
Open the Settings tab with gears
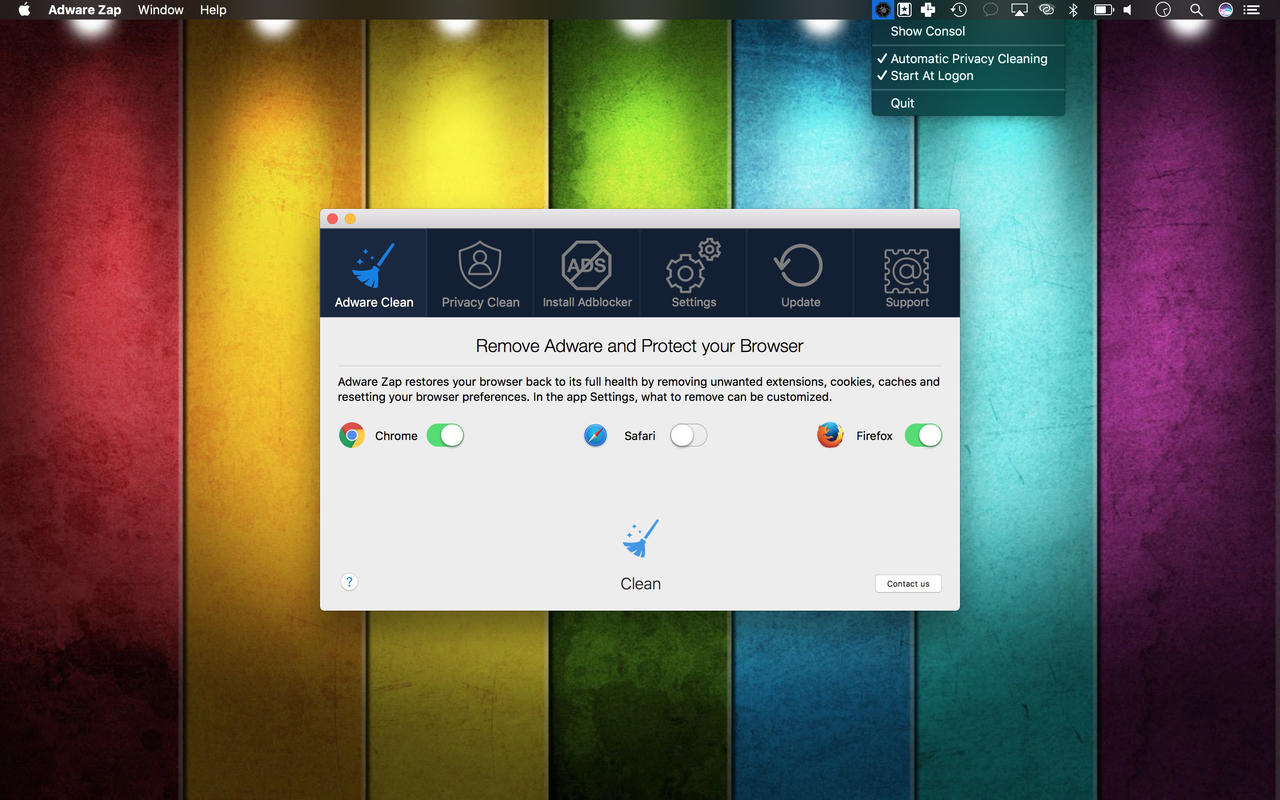(x=694, y=272)
